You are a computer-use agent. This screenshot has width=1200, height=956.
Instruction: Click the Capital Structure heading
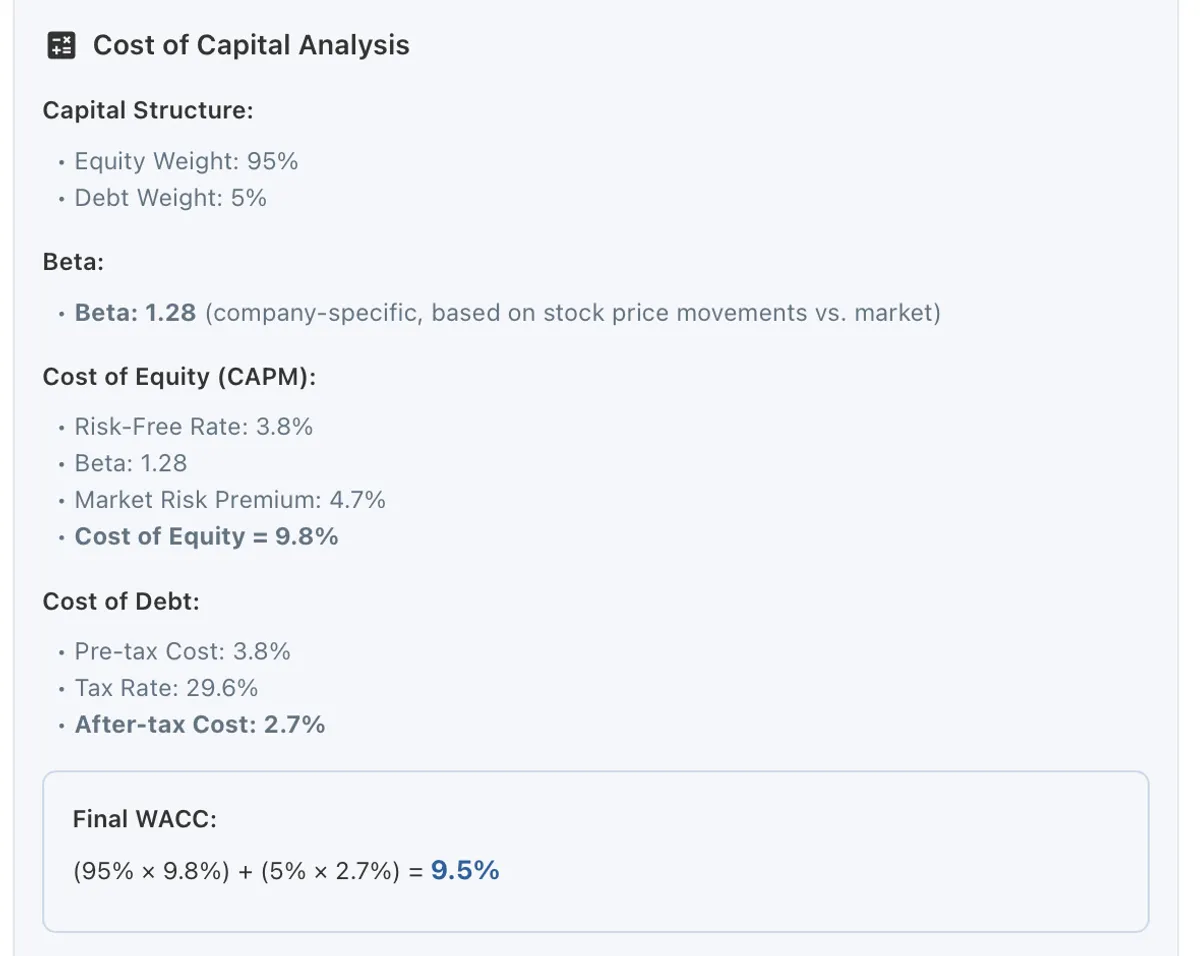click(148, 110)
